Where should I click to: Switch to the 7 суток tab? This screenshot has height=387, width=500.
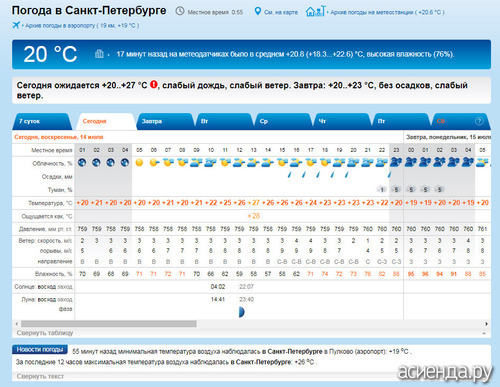[x=42, y=121]
